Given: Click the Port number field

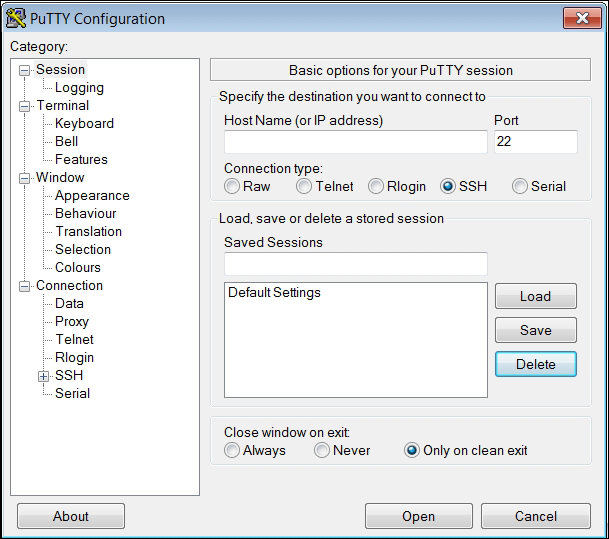Looking at the screenshot, I should (x=536, y=142).
